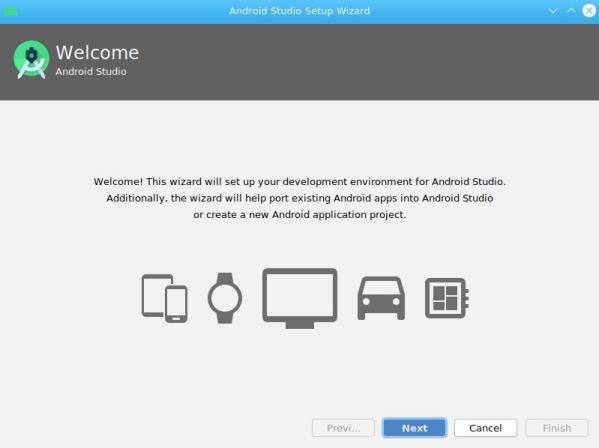Minimize window with down chevron
Screen dimensions: 599x448
(553, 11)
